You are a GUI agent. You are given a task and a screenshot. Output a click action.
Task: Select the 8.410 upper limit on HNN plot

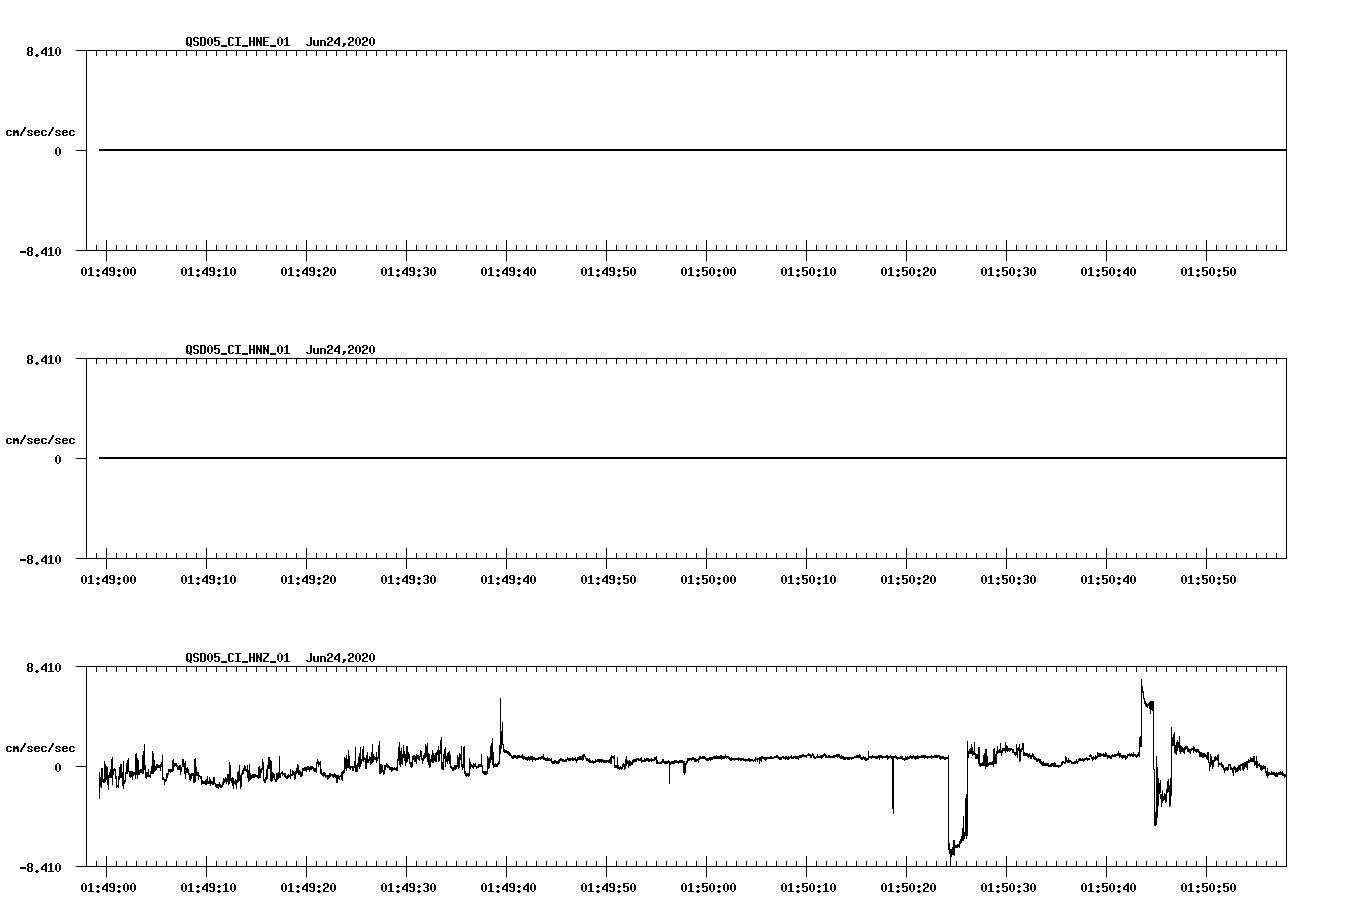(44, 360)
